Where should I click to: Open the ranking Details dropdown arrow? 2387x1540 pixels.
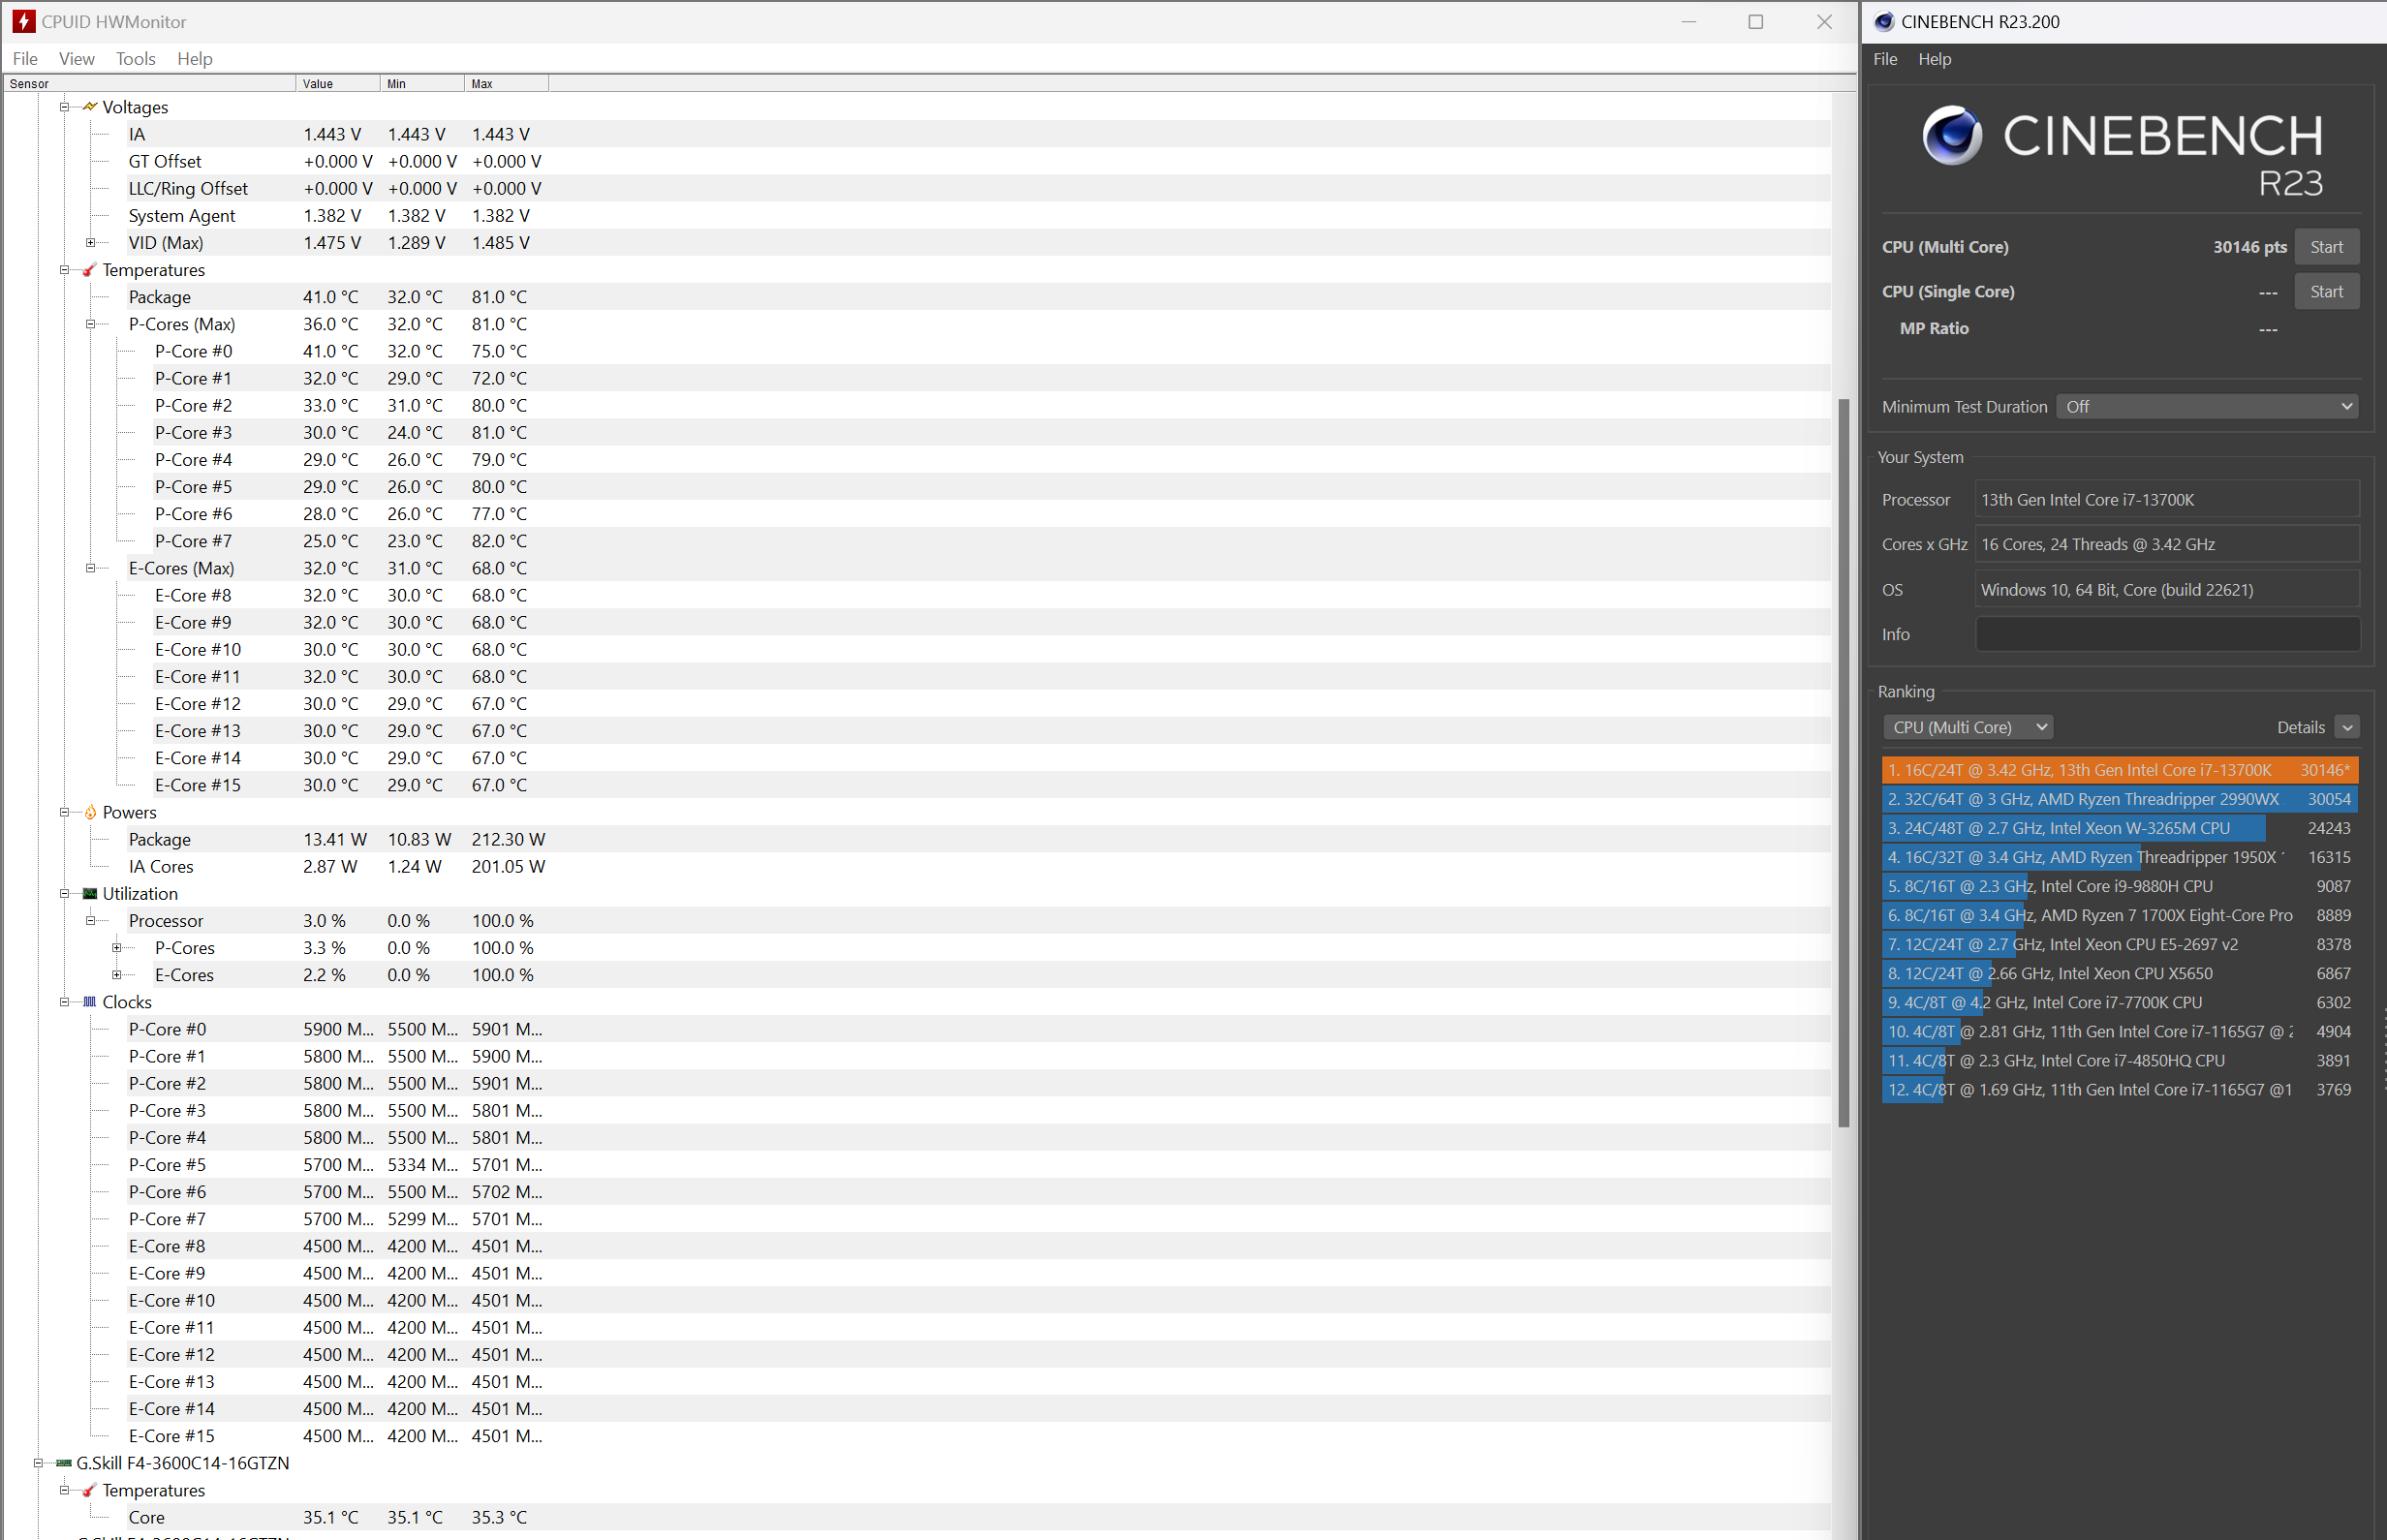point(2347,728)
